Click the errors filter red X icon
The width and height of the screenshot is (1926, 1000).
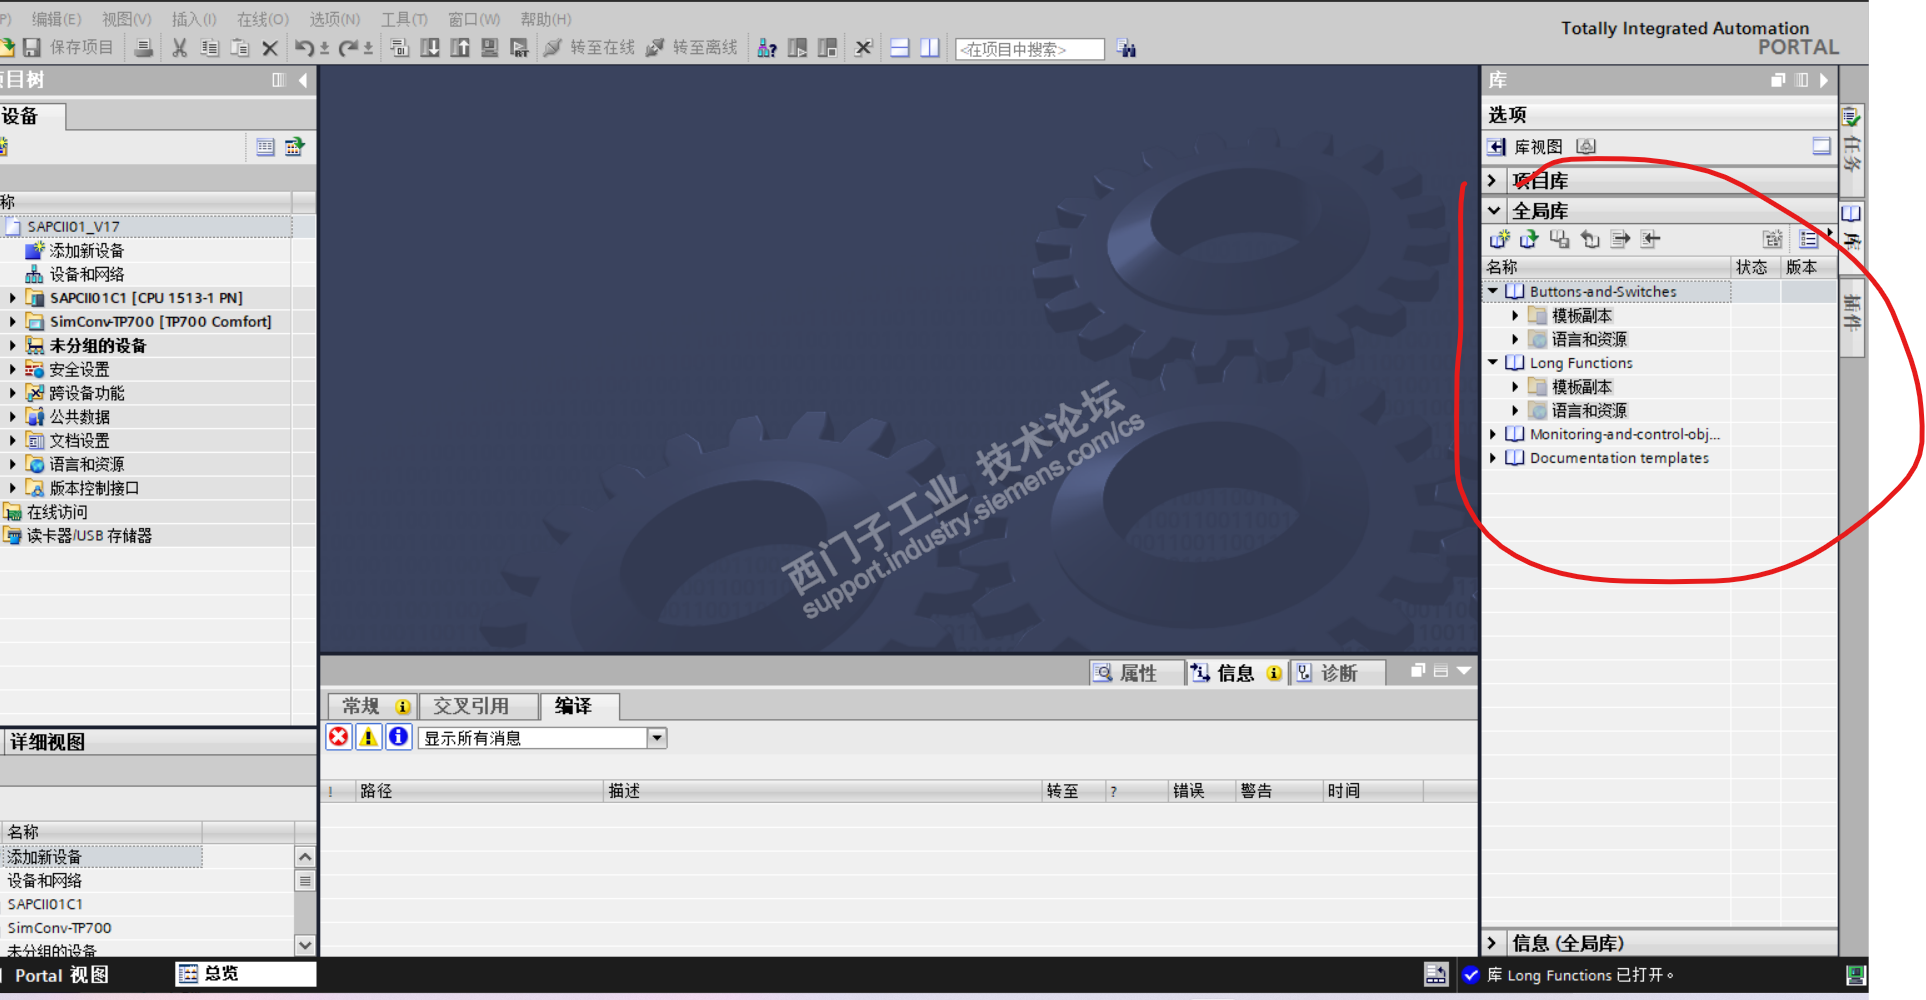[x=339, y=737]
